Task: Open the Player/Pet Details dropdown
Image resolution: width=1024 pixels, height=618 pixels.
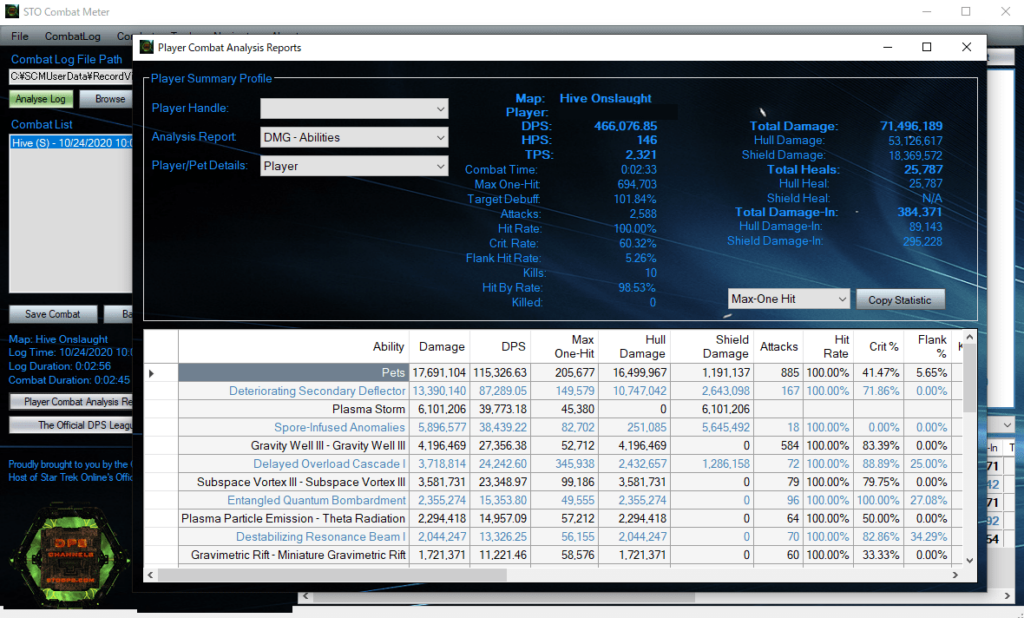Action: point(354,166)
